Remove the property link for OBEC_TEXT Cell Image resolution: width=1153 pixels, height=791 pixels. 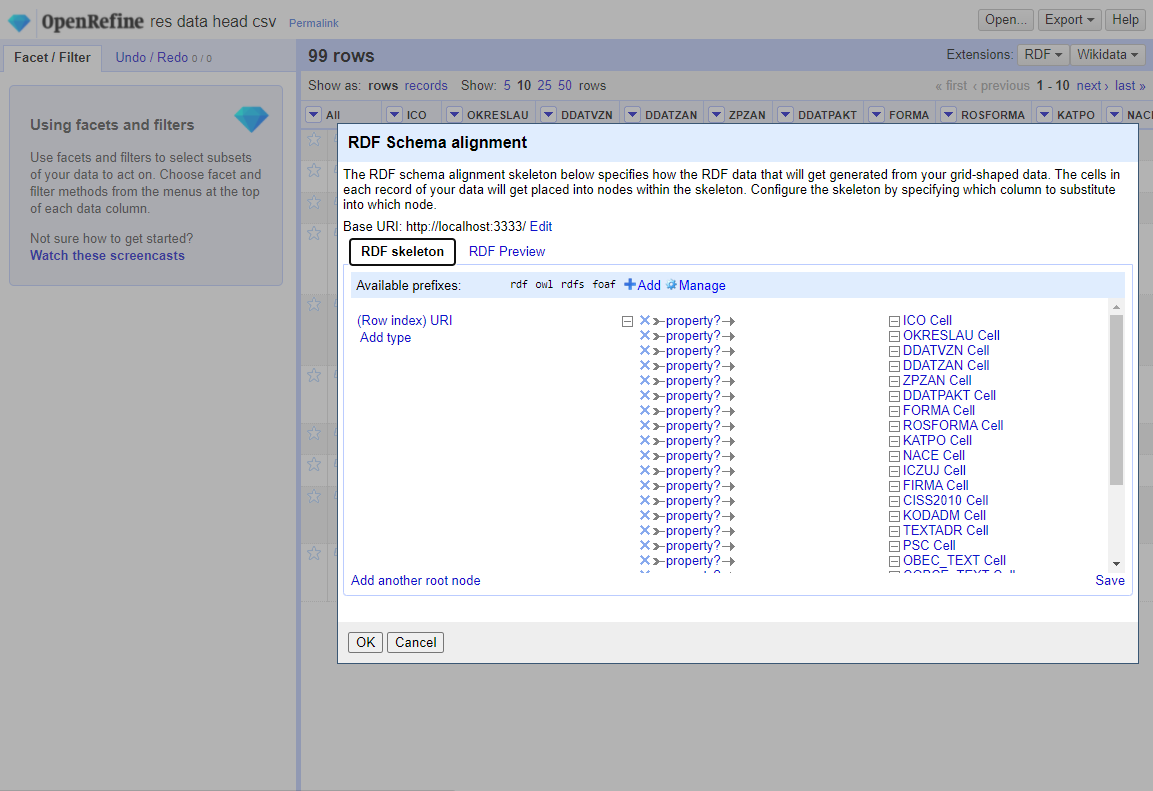[645, 560]
